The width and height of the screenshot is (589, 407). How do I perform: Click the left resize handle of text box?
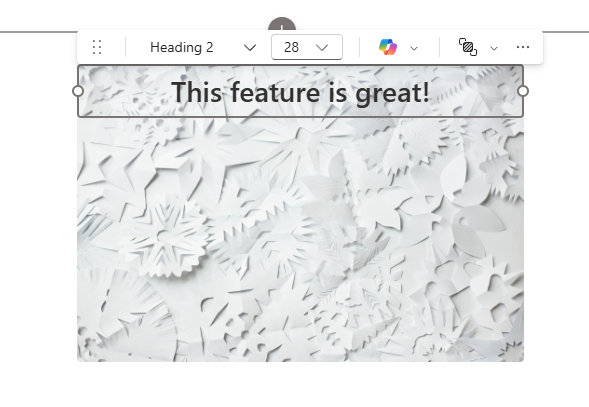point(78,91)
